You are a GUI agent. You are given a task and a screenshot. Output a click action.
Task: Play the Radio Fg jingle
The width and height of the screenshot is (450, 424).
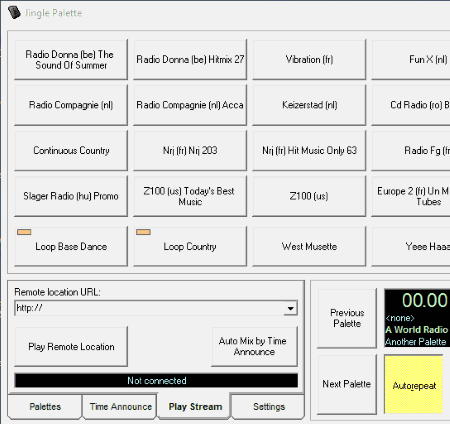411,151
